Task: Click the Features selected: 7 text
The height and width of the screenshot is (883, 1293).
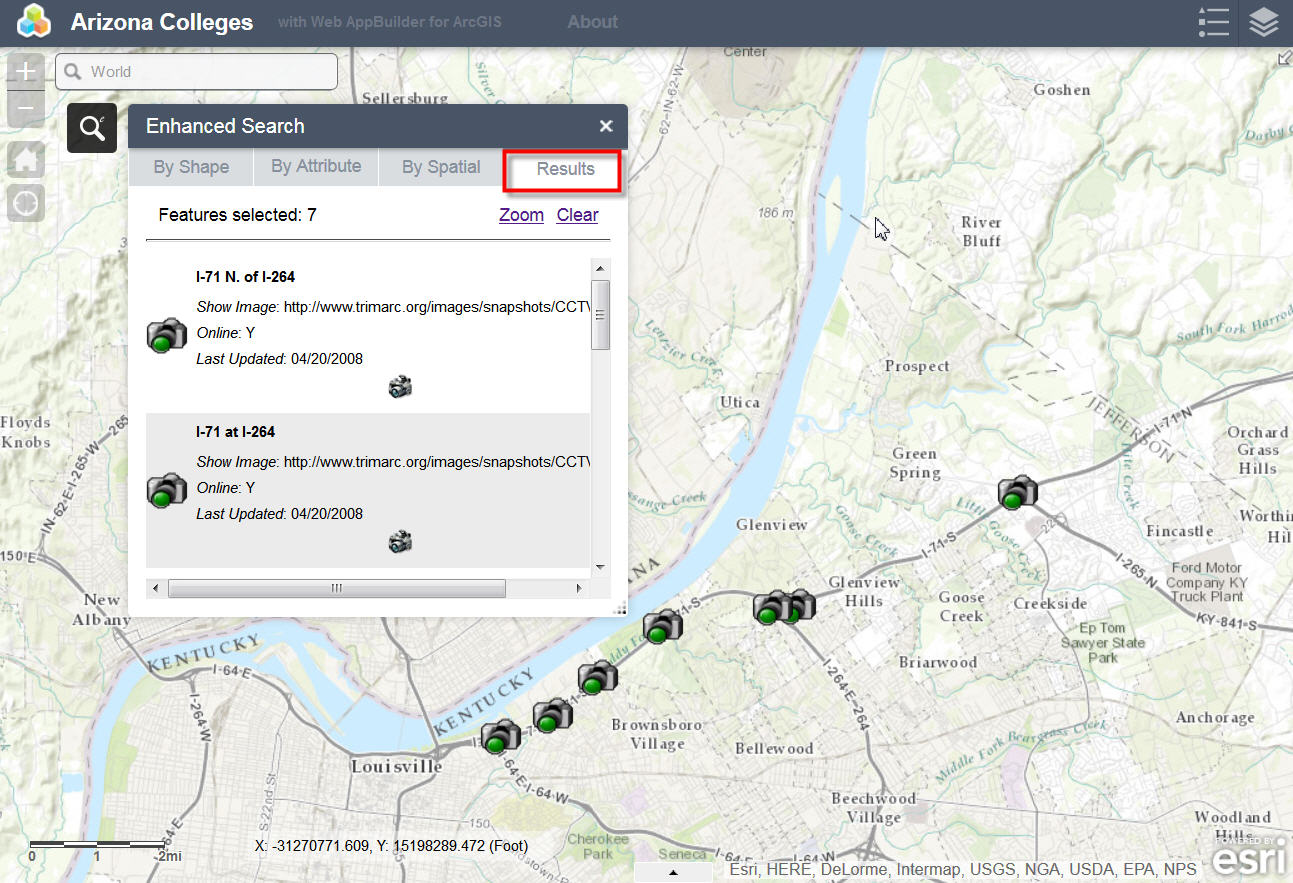Action: (x=237, y=215)
